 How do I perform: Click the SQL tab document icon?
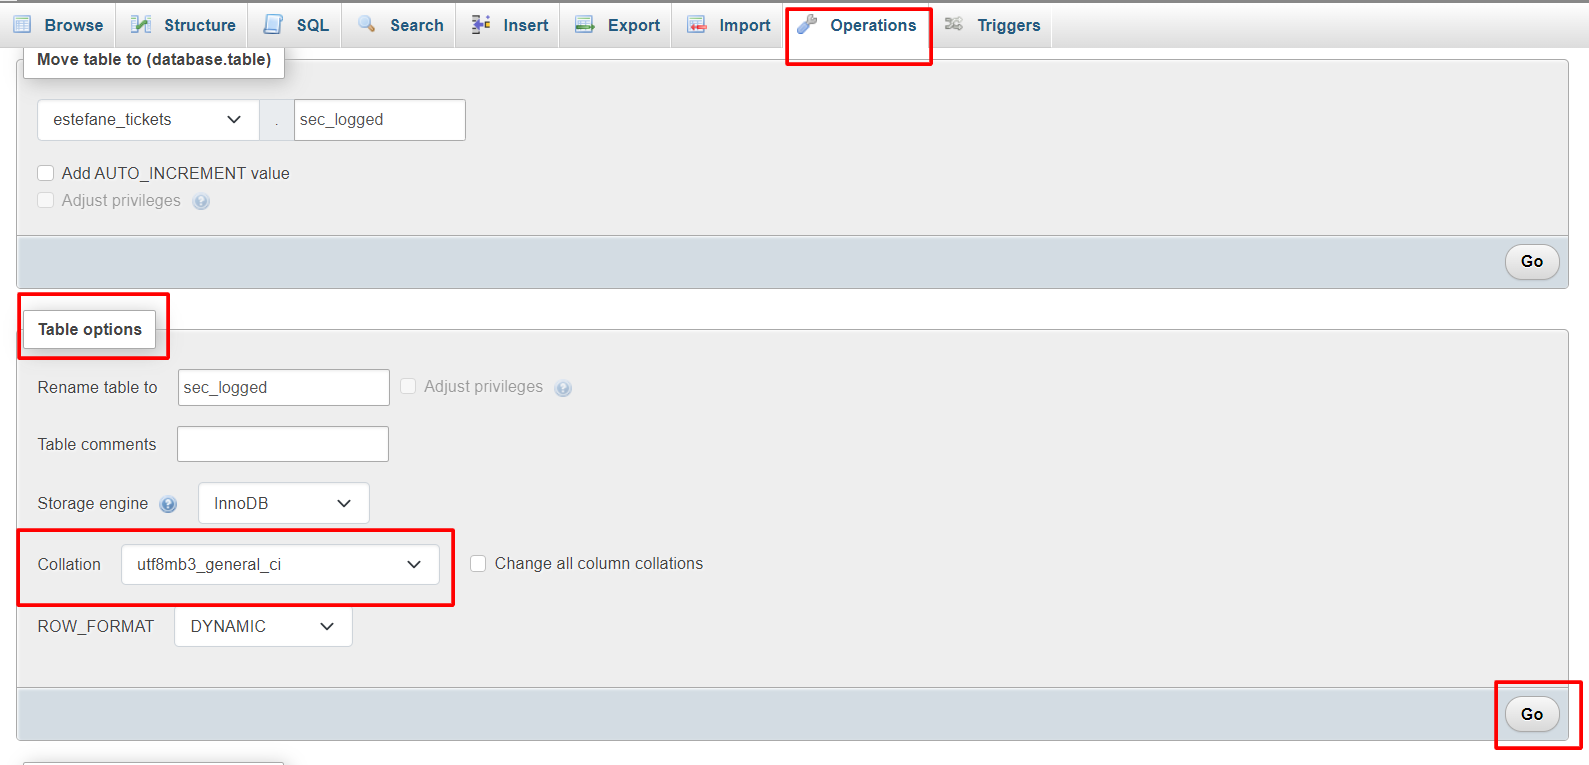[x=273, y=25]
